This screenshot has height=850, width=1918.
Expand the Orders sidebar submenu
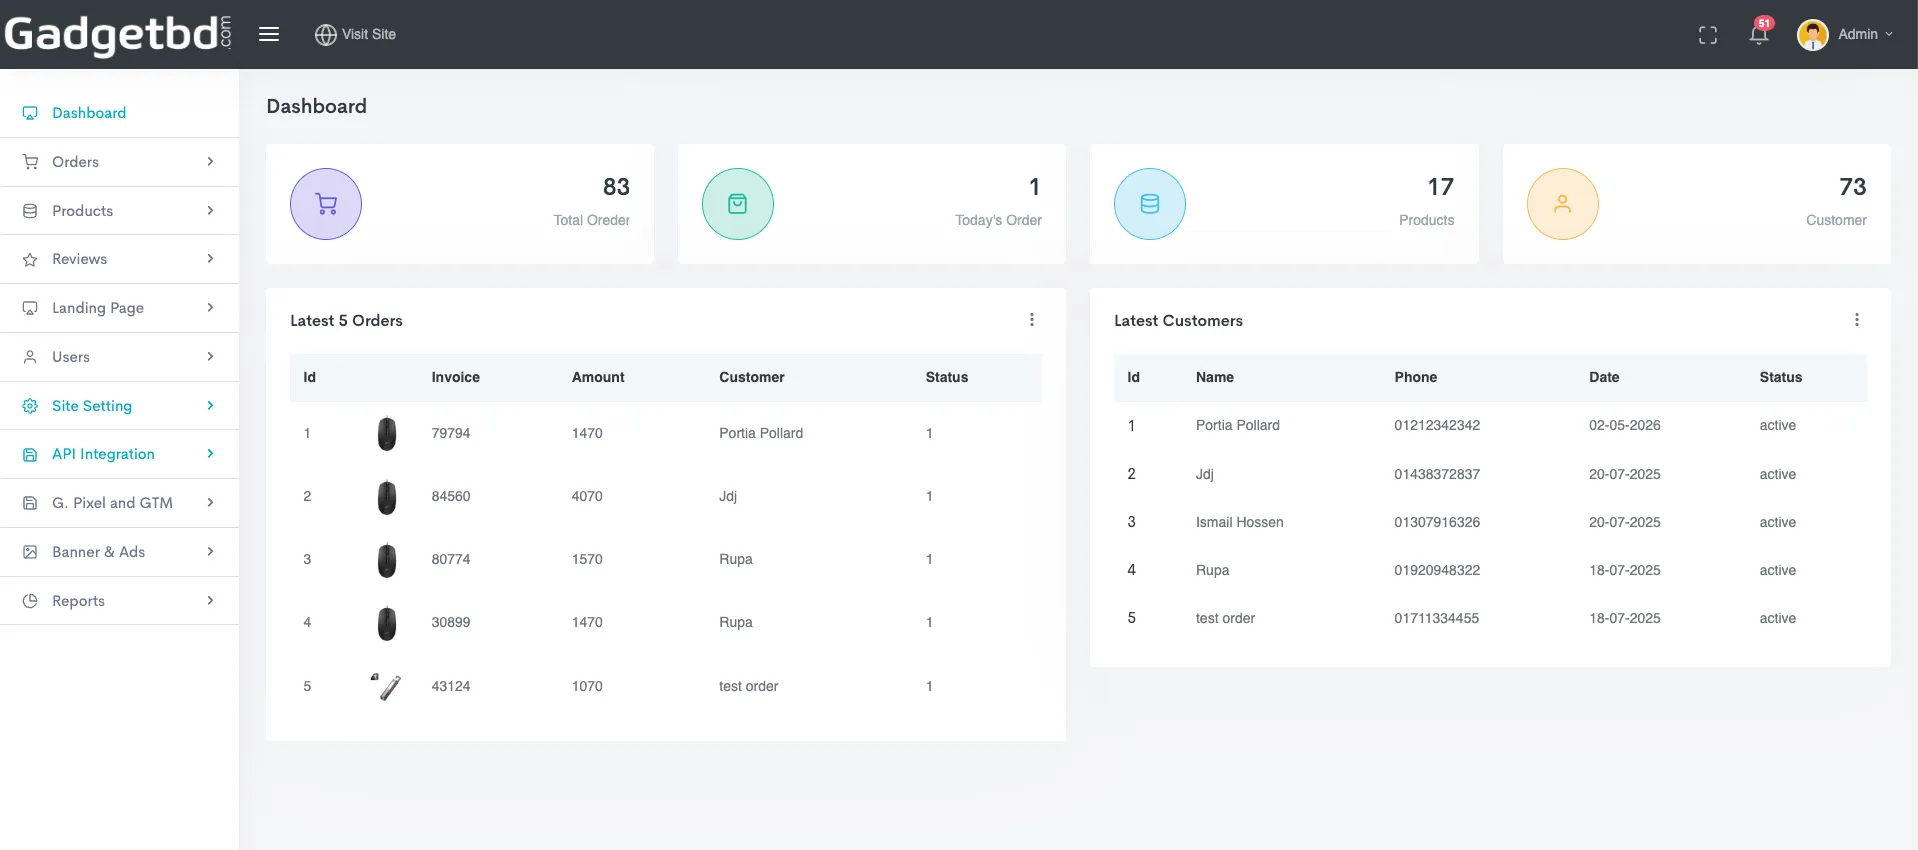click(x=119, y=162)
